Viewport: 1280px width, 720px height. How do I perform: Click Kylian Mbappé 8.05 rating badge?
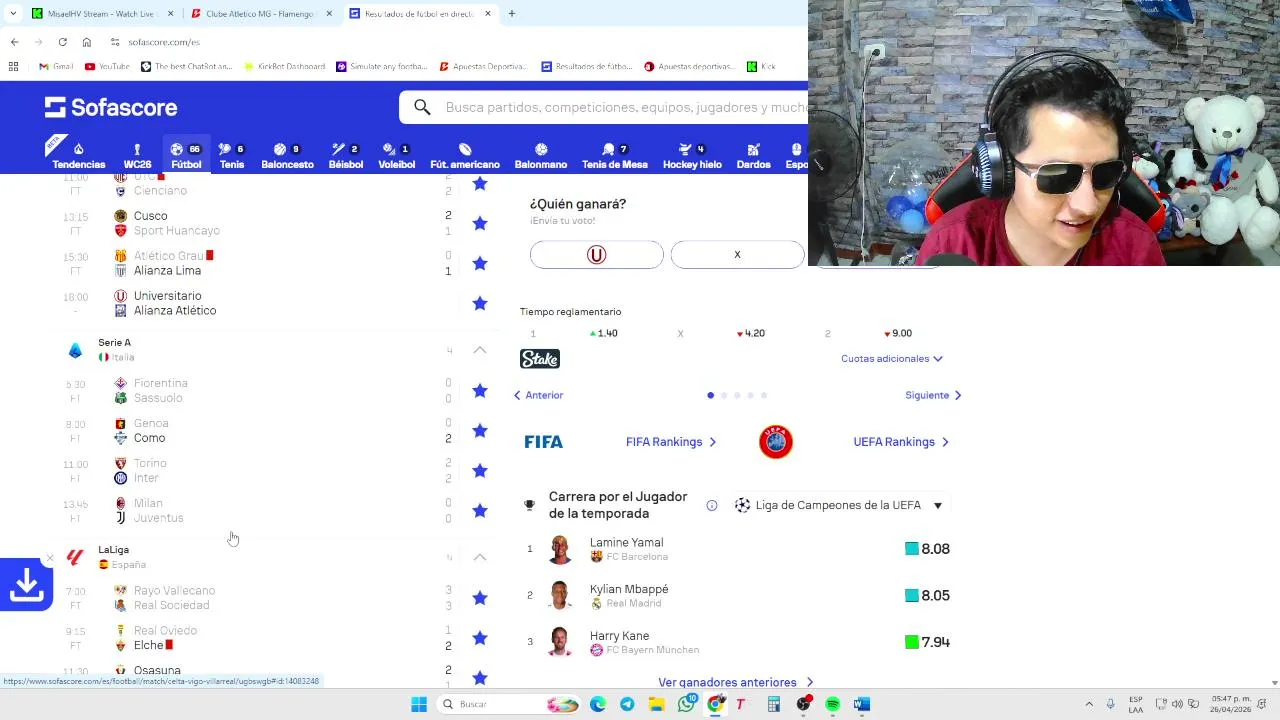pos(928,596)
